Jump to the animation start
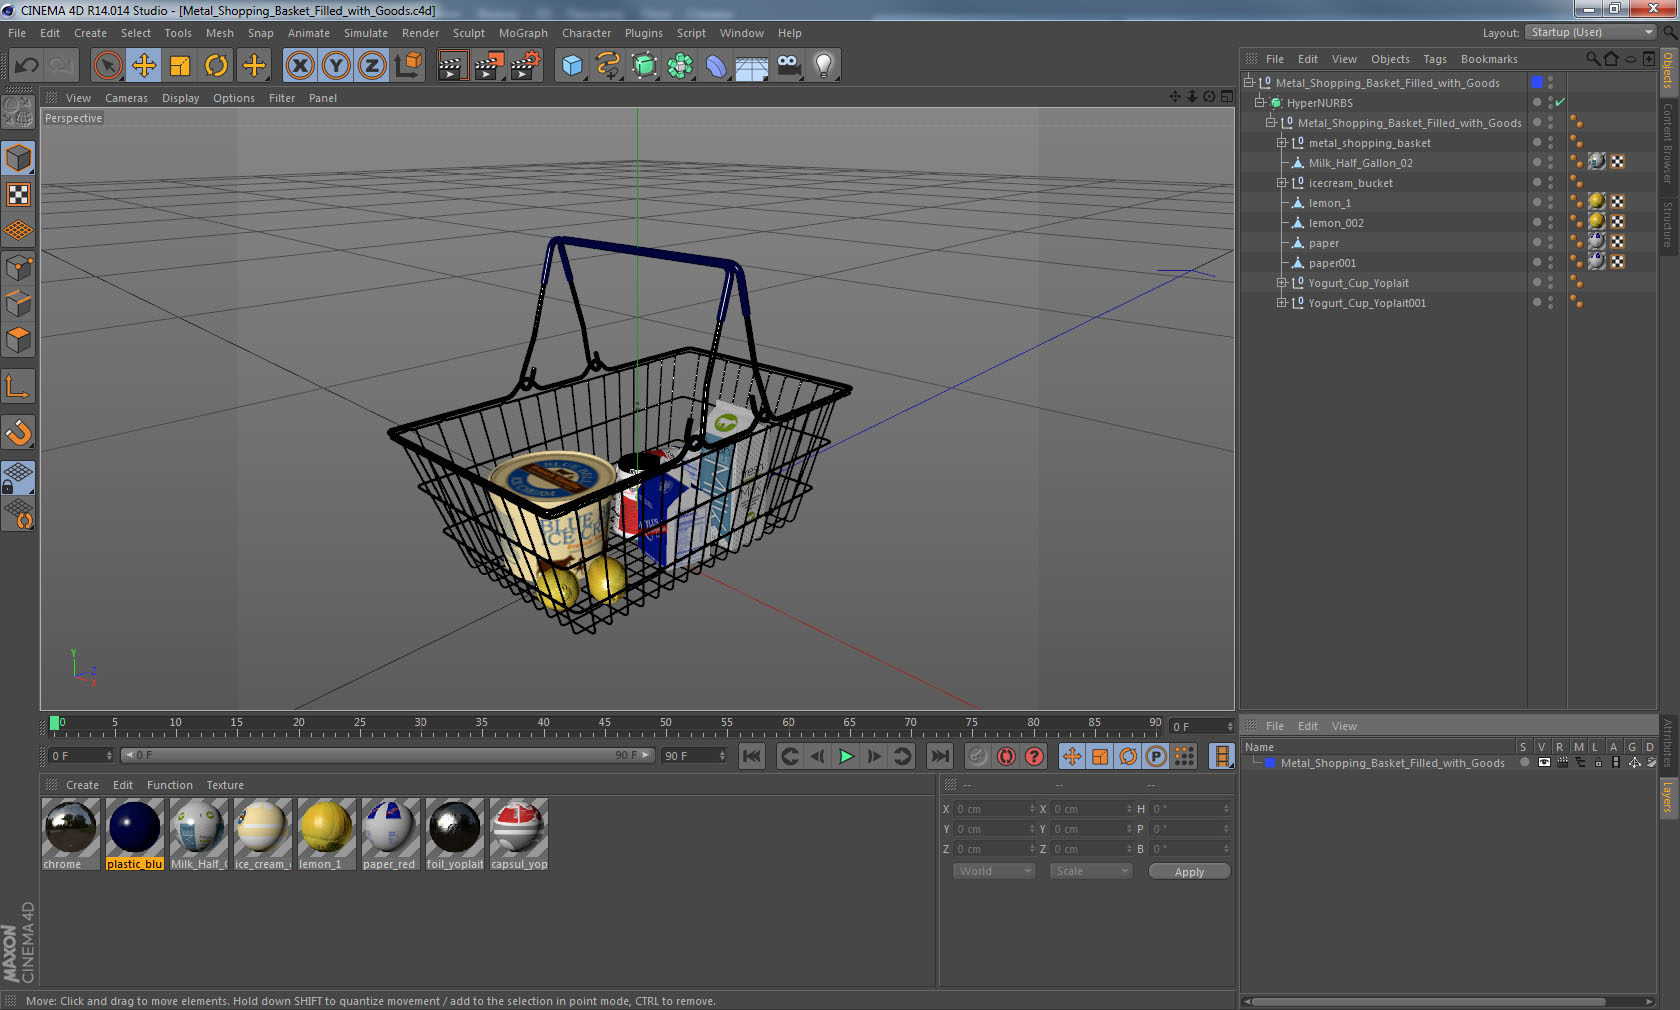Image resolution: width=1680 pixels, height=1010 pixels. click(752, 756)
